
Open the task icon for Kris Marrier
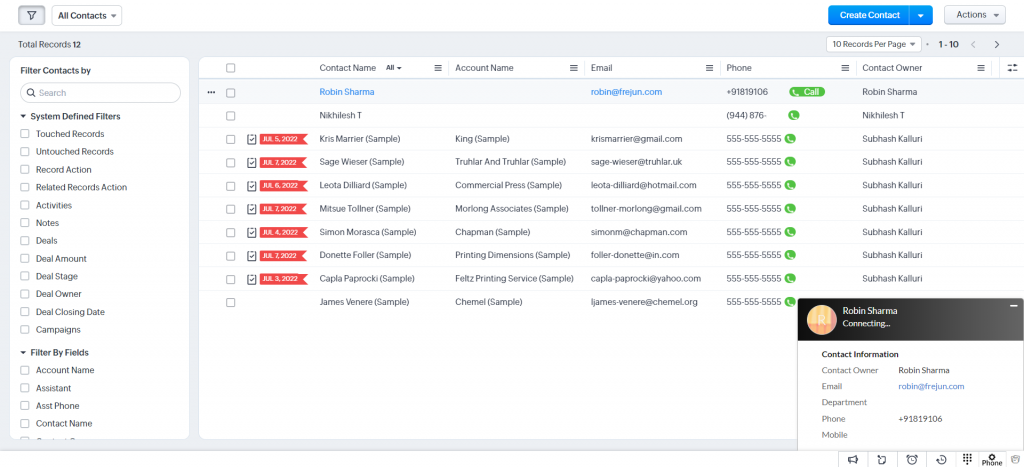coord(251,139)
